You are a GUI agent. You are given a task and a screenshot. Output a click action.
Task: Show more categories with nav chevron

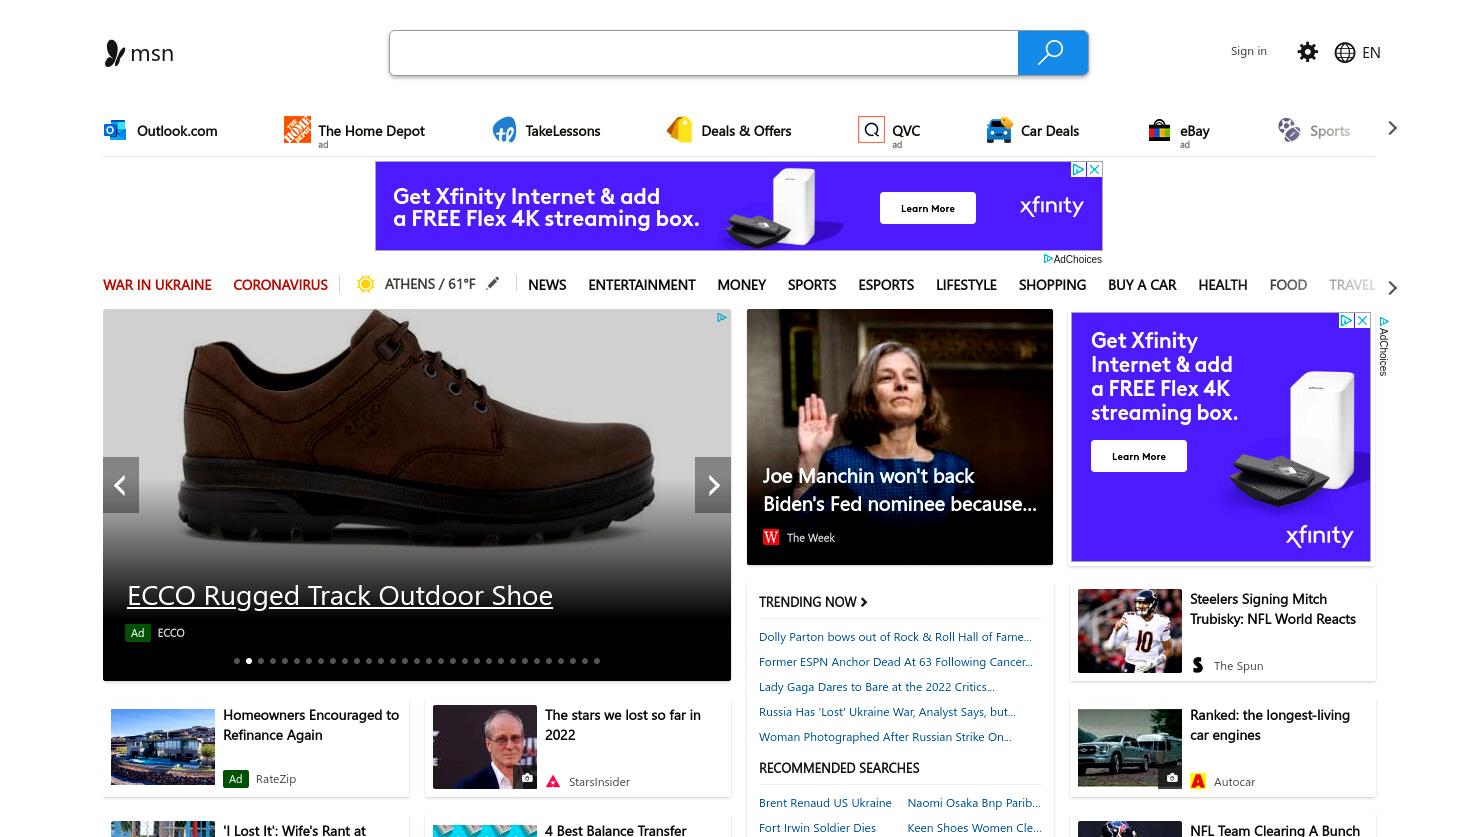(x=1392, y=287)
